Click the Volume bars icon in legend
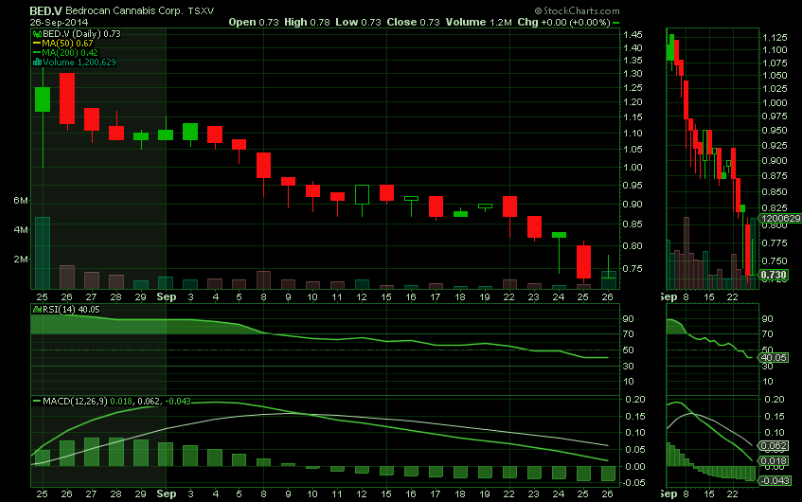 (34, 63)
